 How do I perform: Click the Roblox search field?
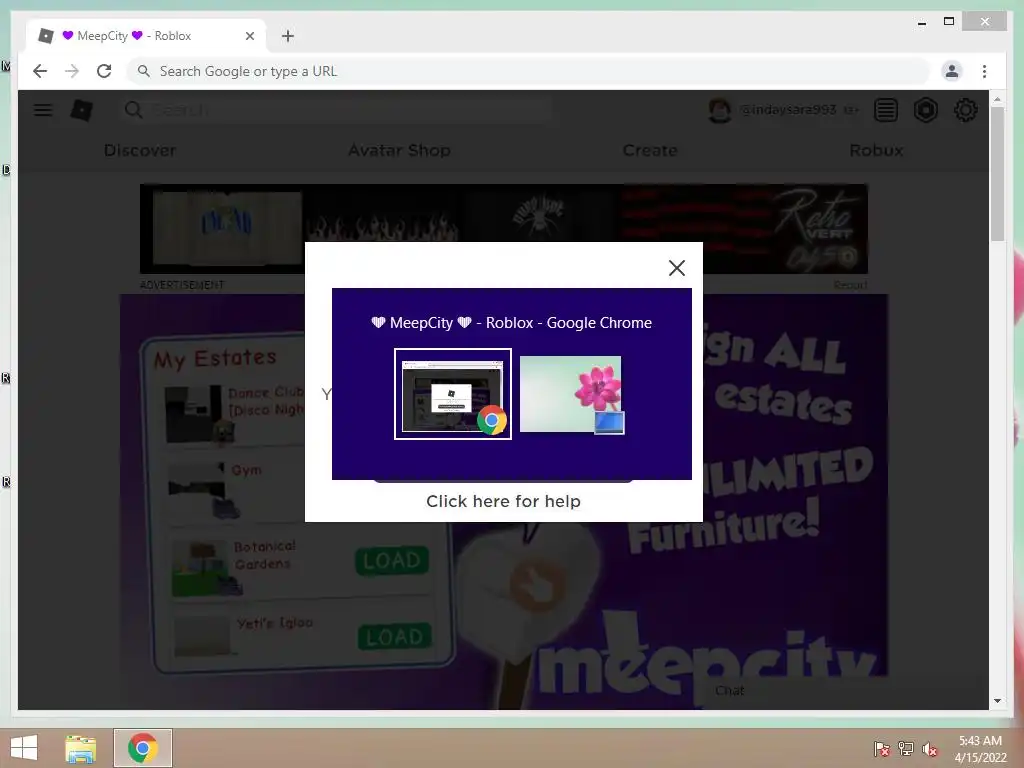pyautogui.click(x=336, y=110)
